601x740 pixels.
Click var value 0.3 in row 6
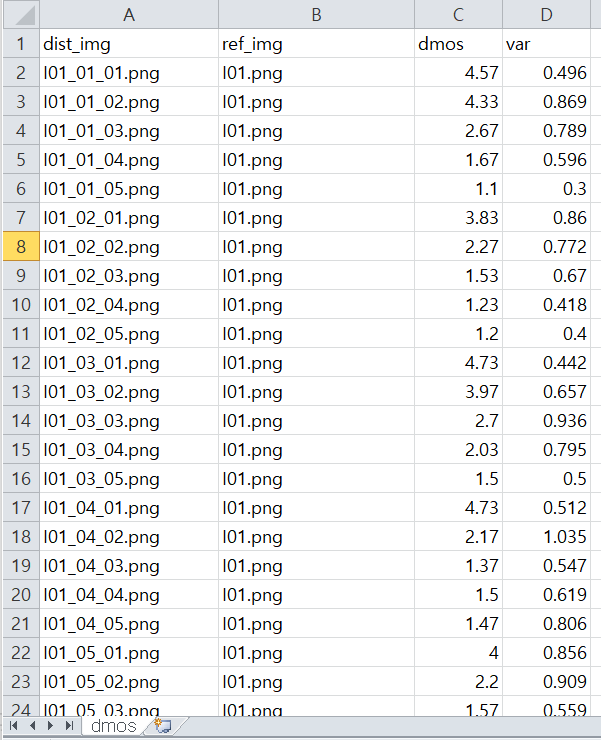point(546,189)
